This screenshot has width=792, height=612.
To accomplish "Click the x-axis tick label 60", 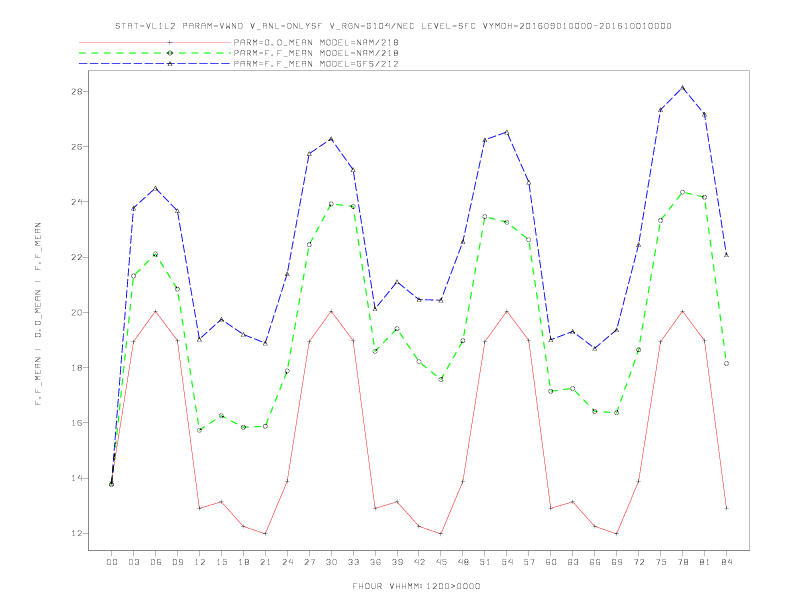I will pos(551,562).
